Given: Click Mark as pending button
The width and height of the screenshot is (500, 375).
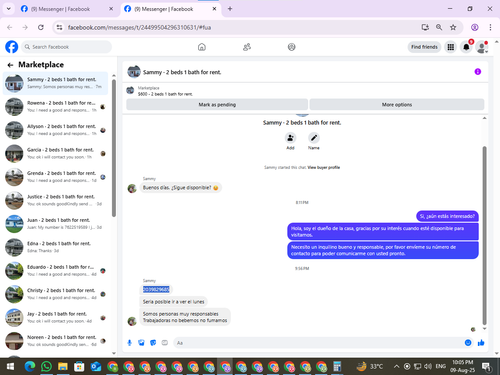Looking at the screenshot, I should (x=217, y=105).
